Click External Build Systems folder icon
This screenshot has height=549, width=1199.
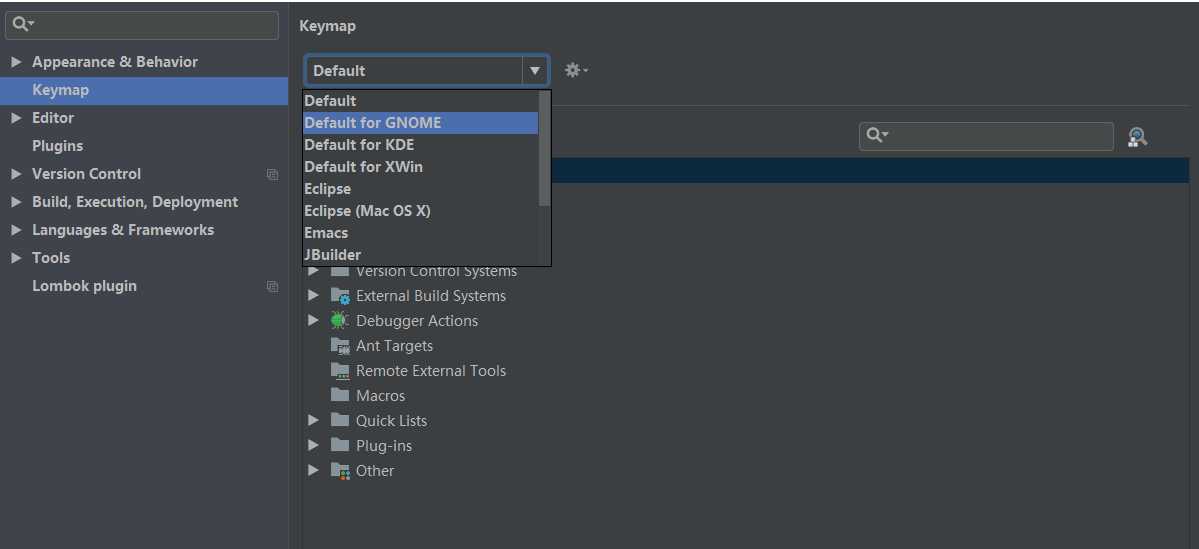[x=340, y=296]
